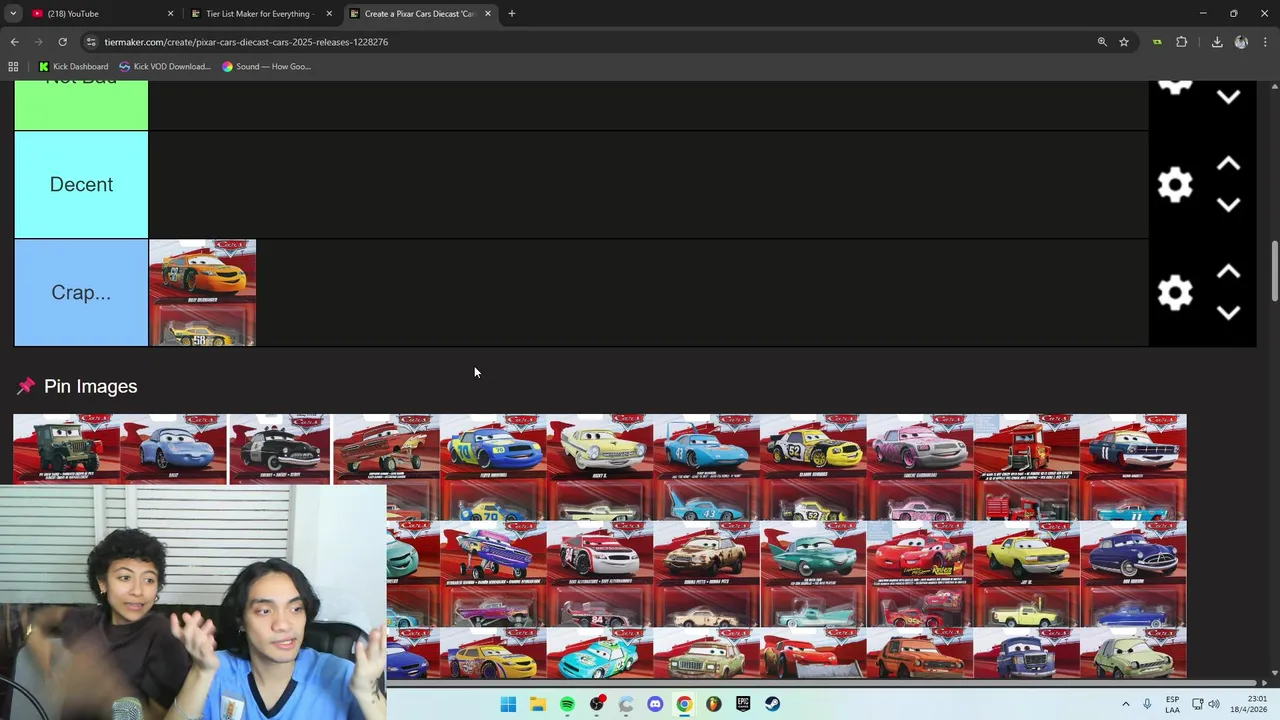Open Steam from the taskbar
1280x720 pixels.
tap(772, 704)
